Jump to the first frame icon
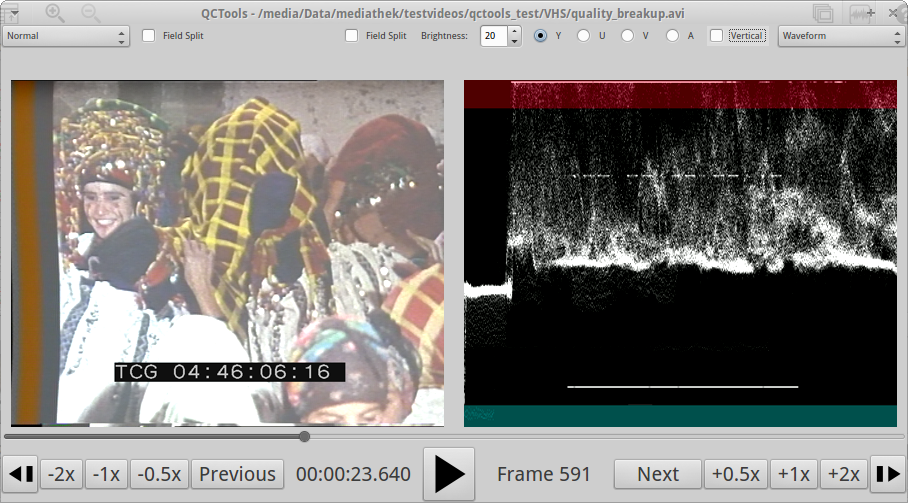The image size is (908, 503). 21,474
